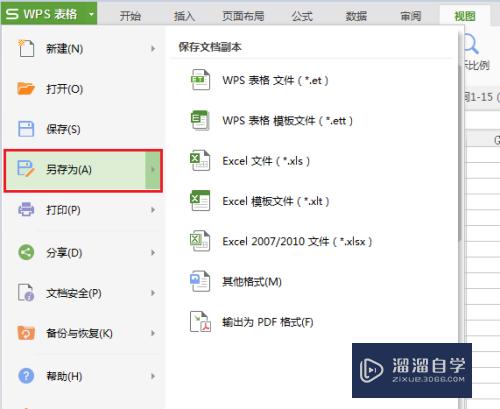Click the Excel .xls file icon
The height and width of the screenshot is (409, 500).
[200, 160]
